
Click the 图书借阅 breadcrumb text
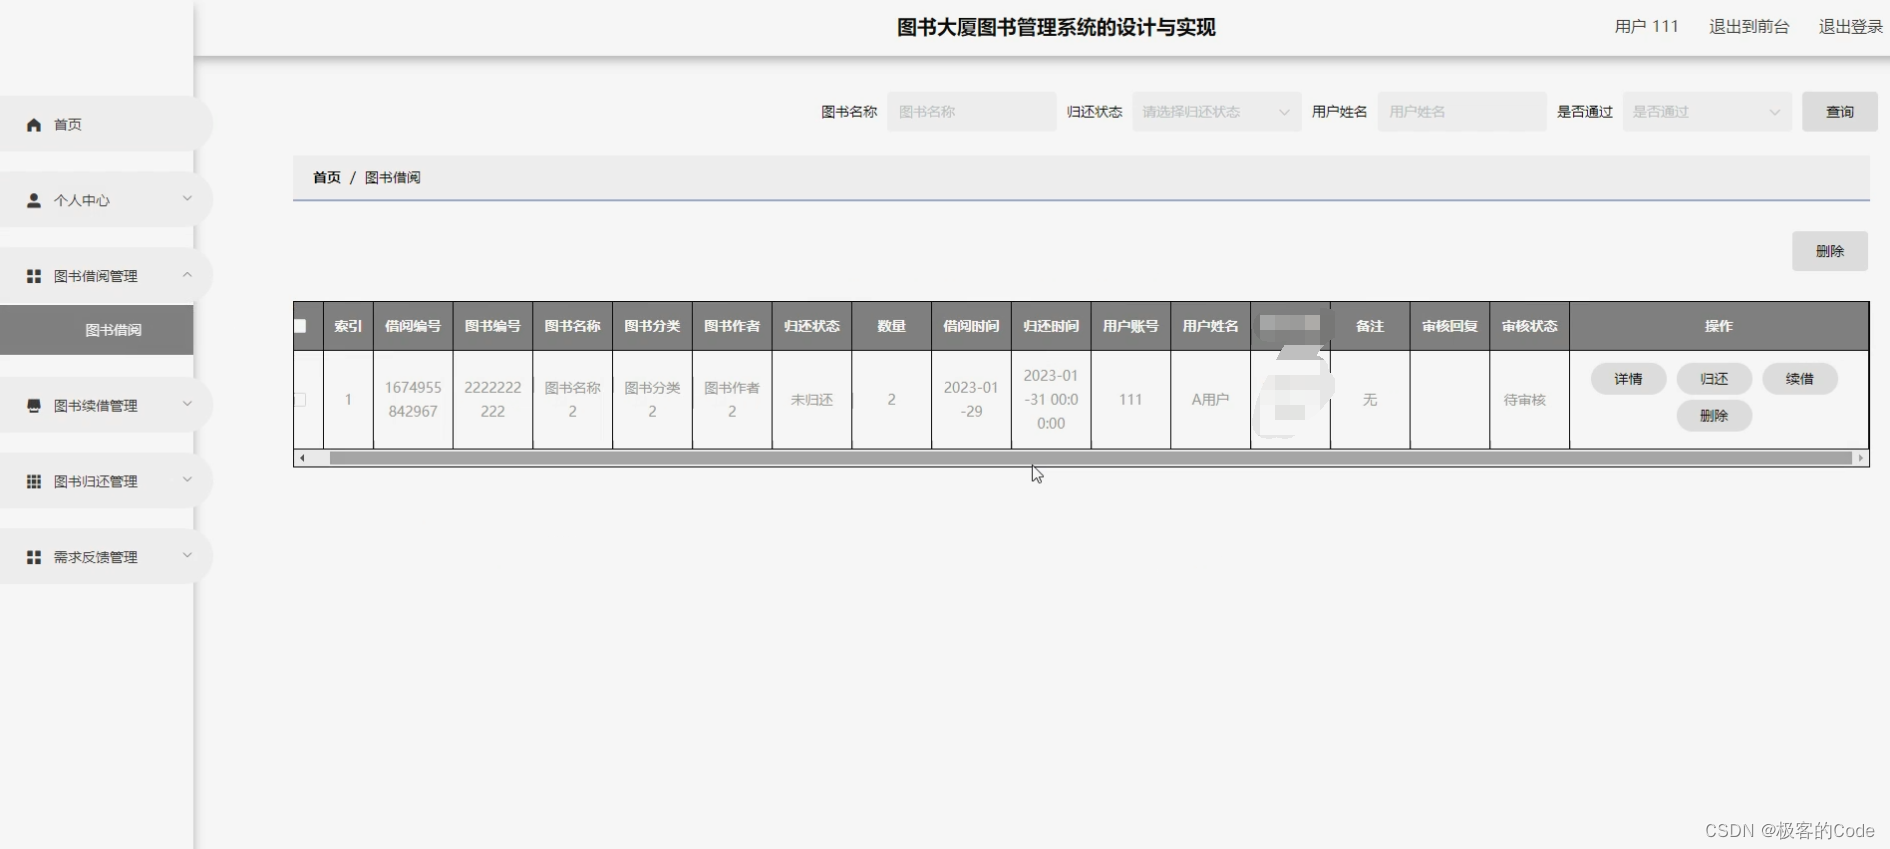(393, 177)
